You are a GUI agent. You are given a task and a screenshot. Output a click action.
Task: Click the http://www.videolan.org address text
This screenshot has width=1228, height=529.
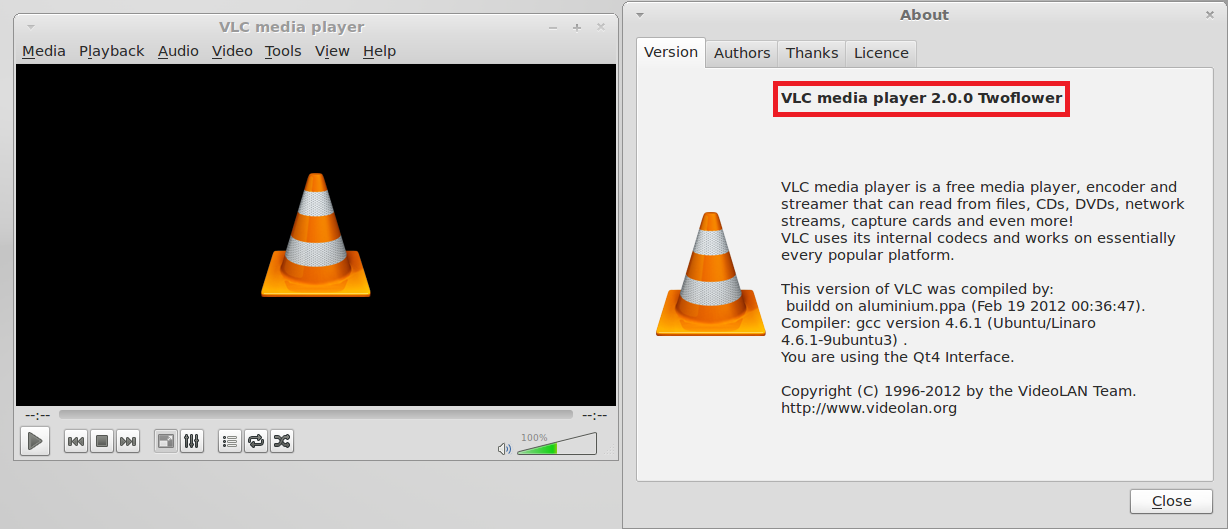(x=869, y=408)
